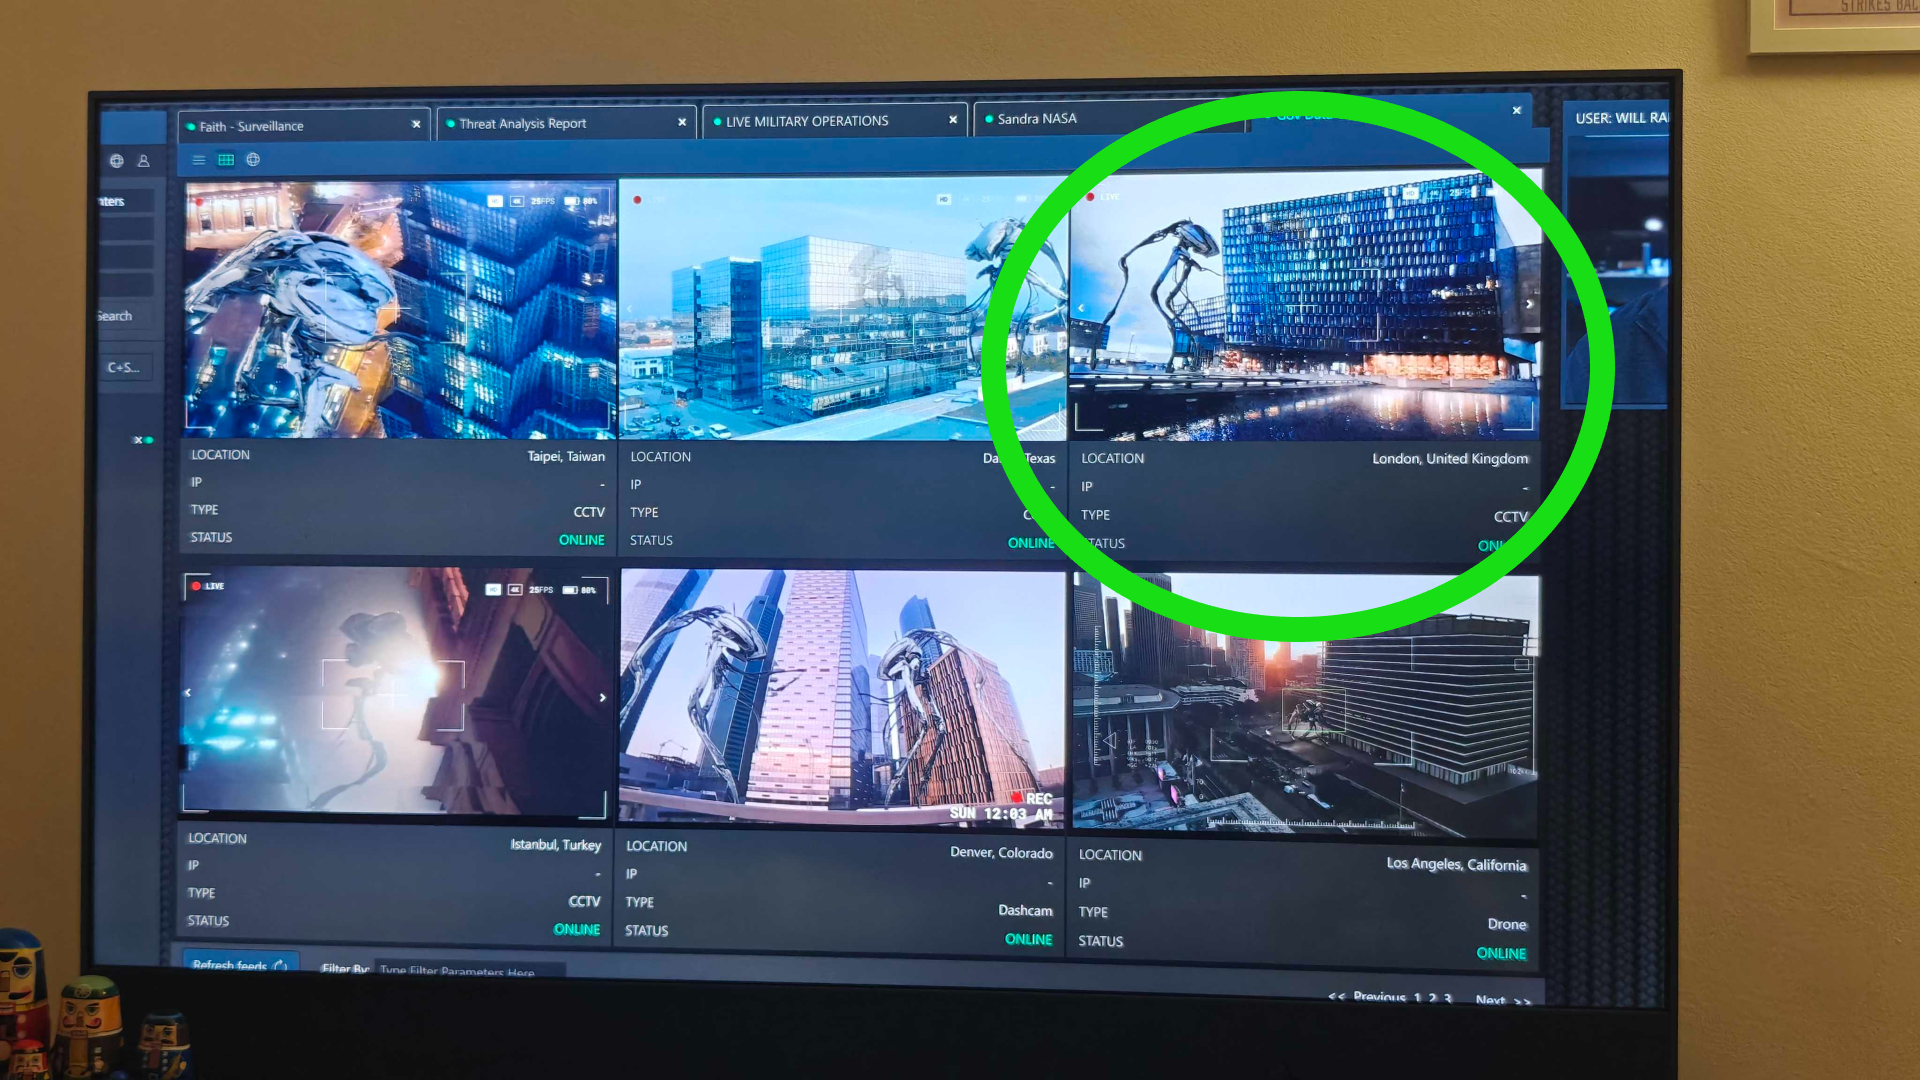Select the grid view icon

(226, 160)
